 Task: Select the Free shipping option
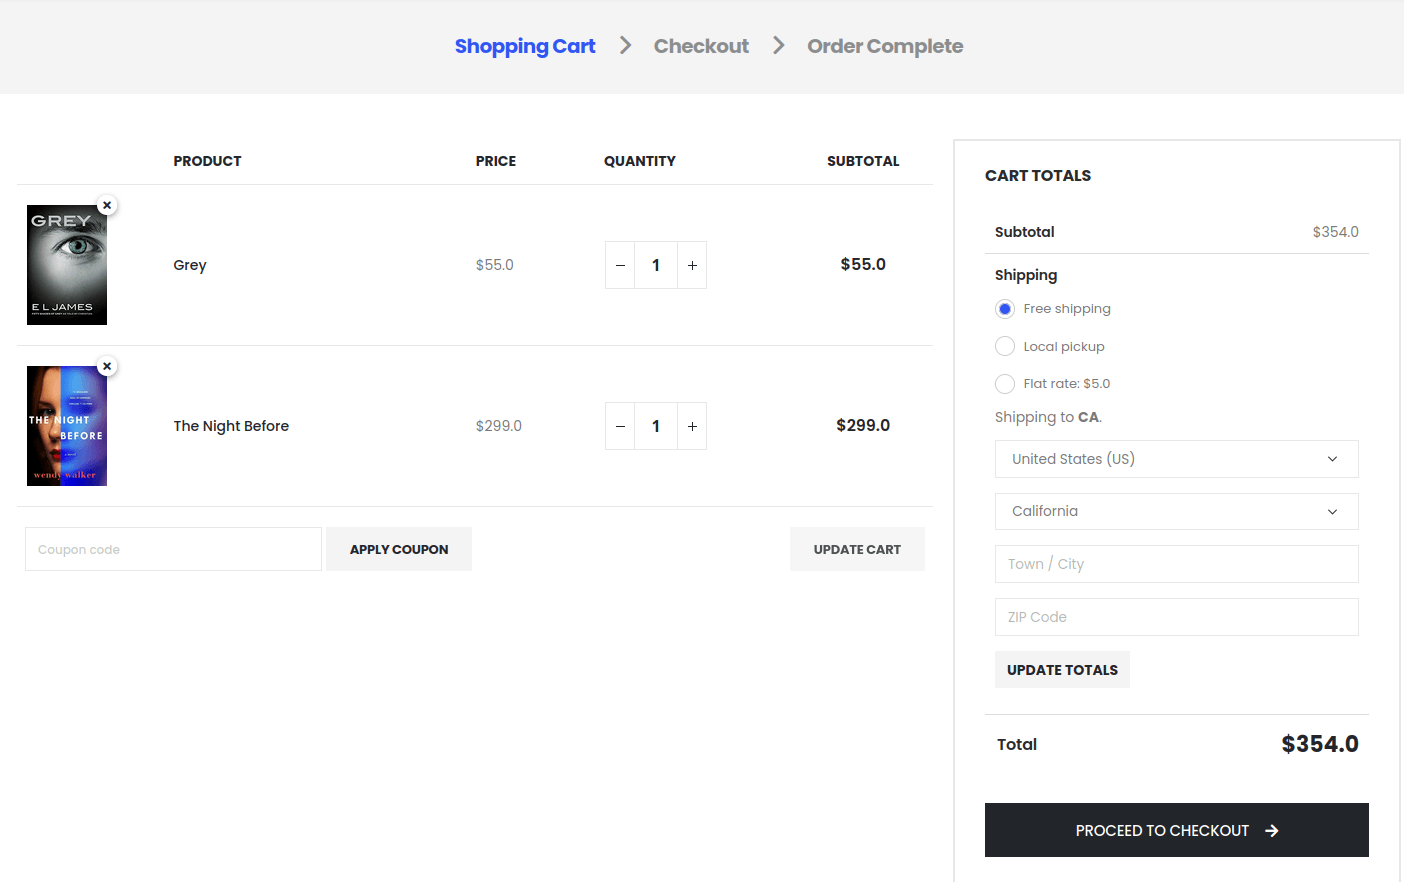tap(1004, 308)
